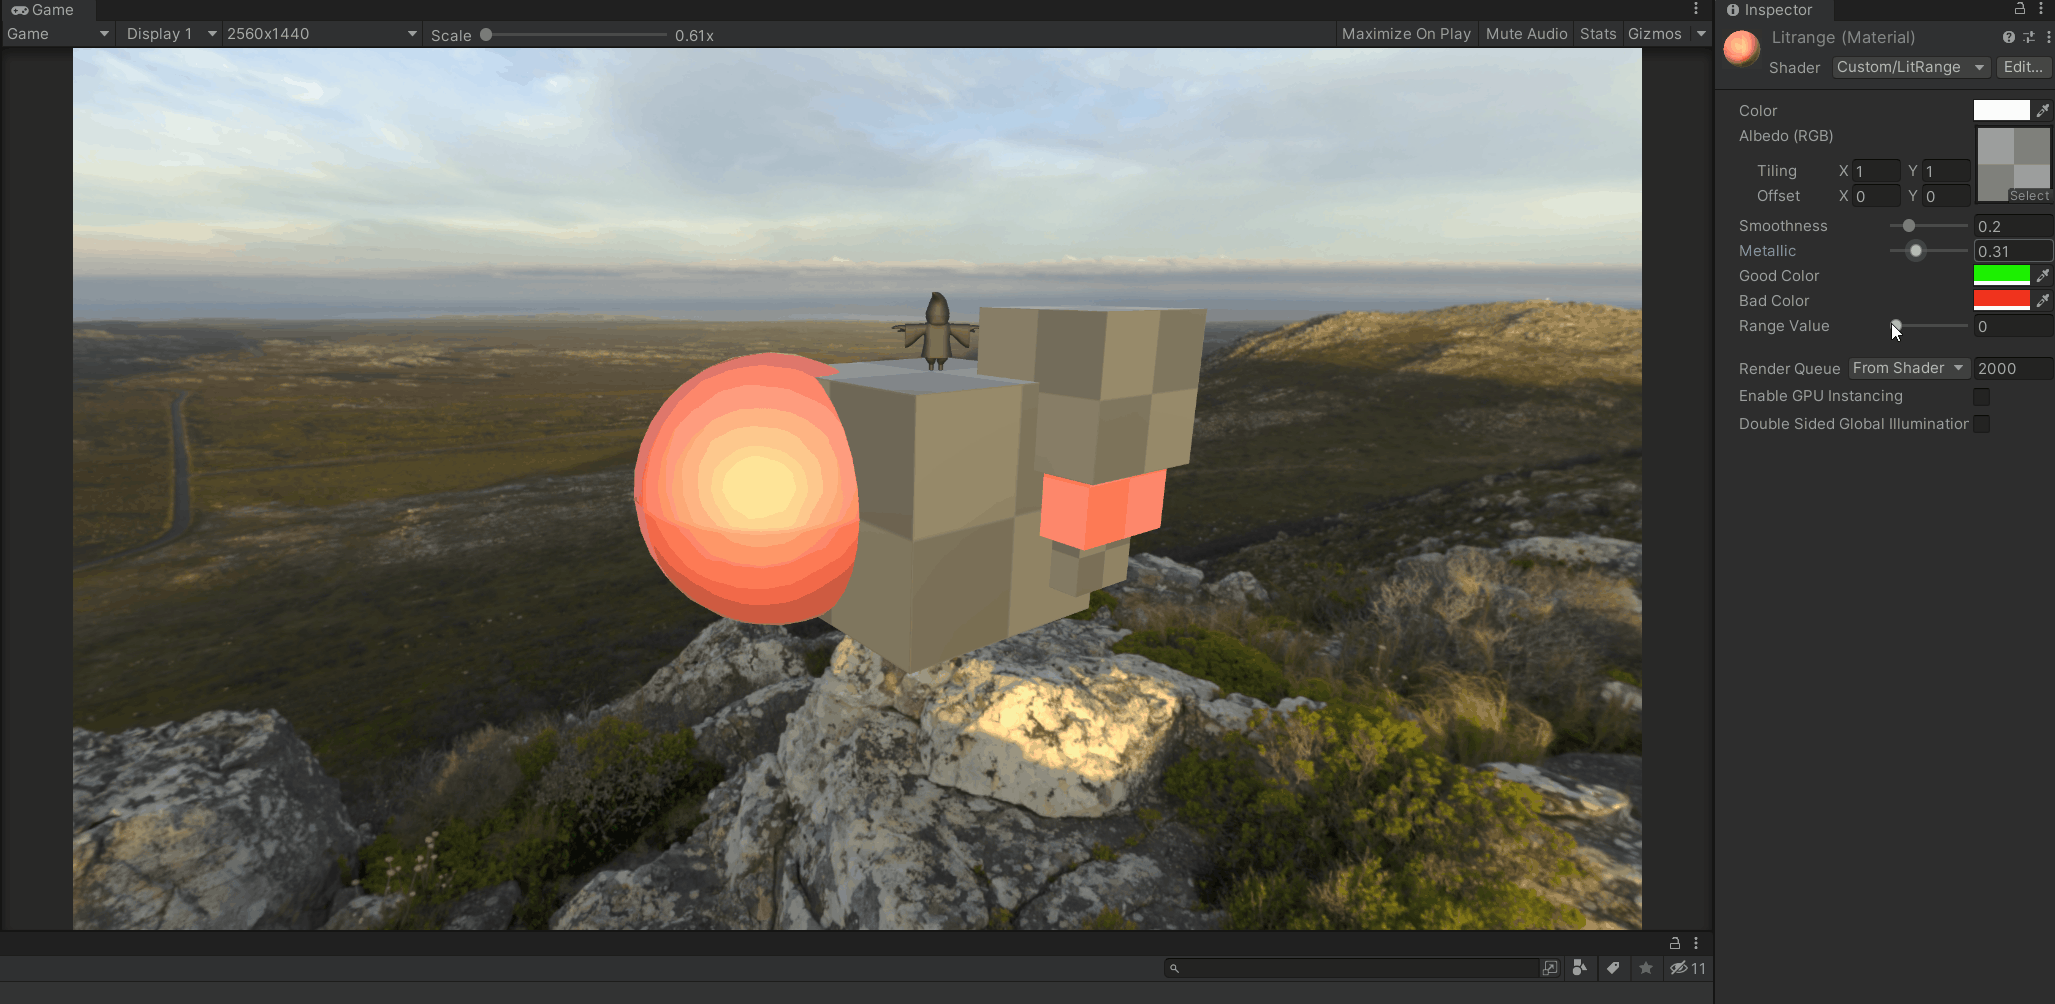The height and width of the screenshot is (1004, 2055).
Task: Pick Color with eyedropper
Action: pos(2043,111)
